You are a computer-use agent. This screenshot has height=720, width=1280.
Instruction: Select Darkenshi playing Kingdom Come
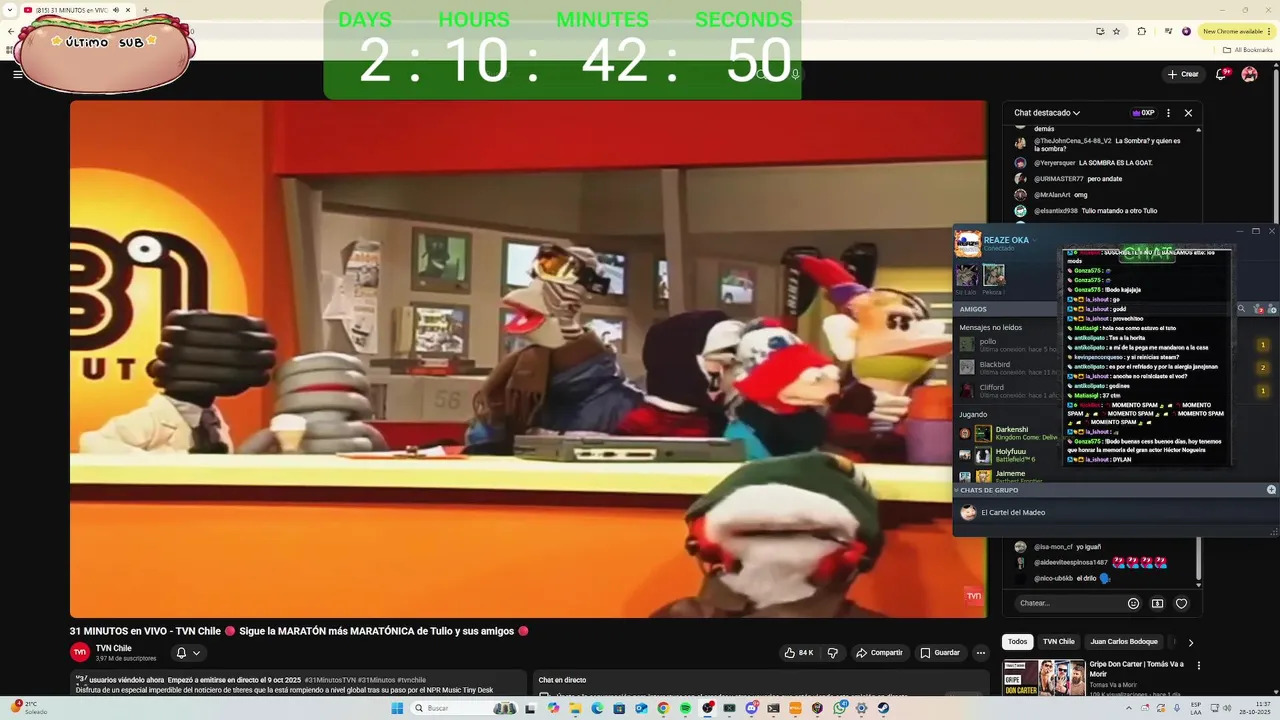click(x=1008, y=433)
